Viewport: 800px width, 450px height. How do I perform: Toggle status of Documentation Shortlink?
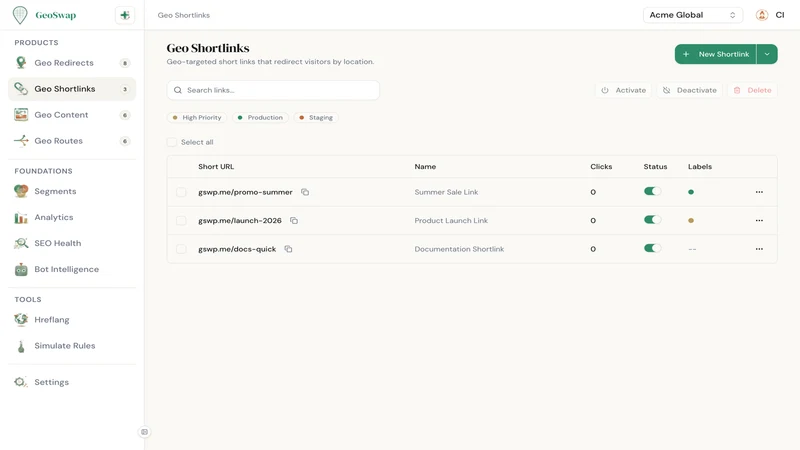(x=652, y=248)
